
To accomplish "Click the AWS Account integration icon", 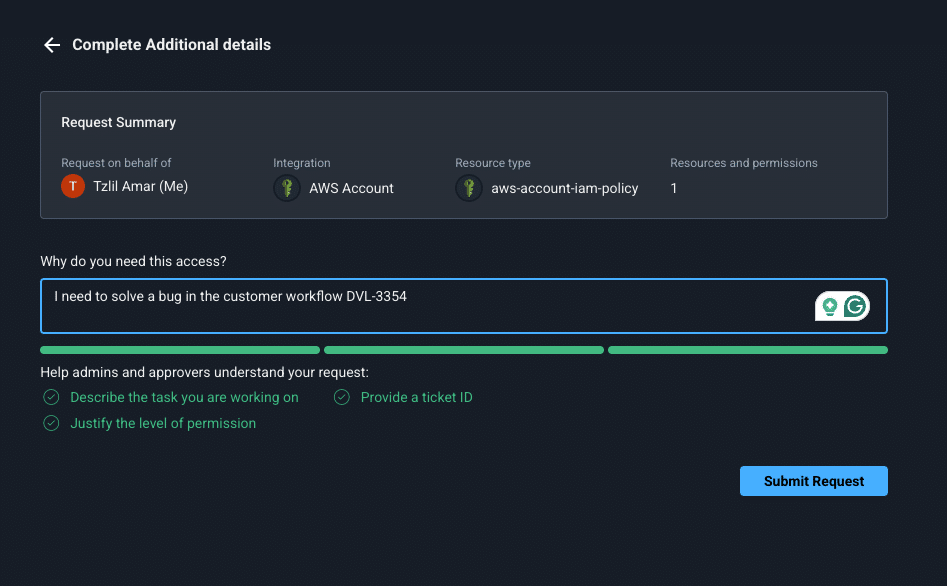I will point(287,188).
